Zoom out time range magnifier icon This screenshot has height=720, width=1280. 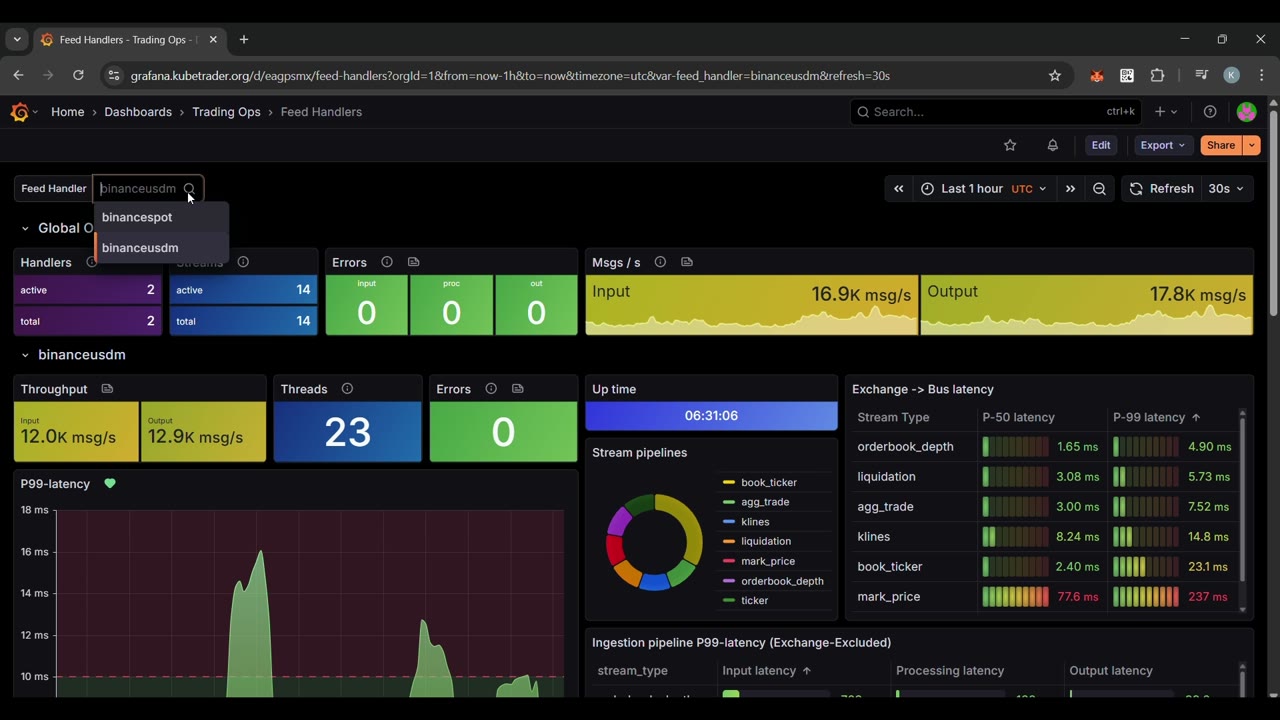(1099, 189)
